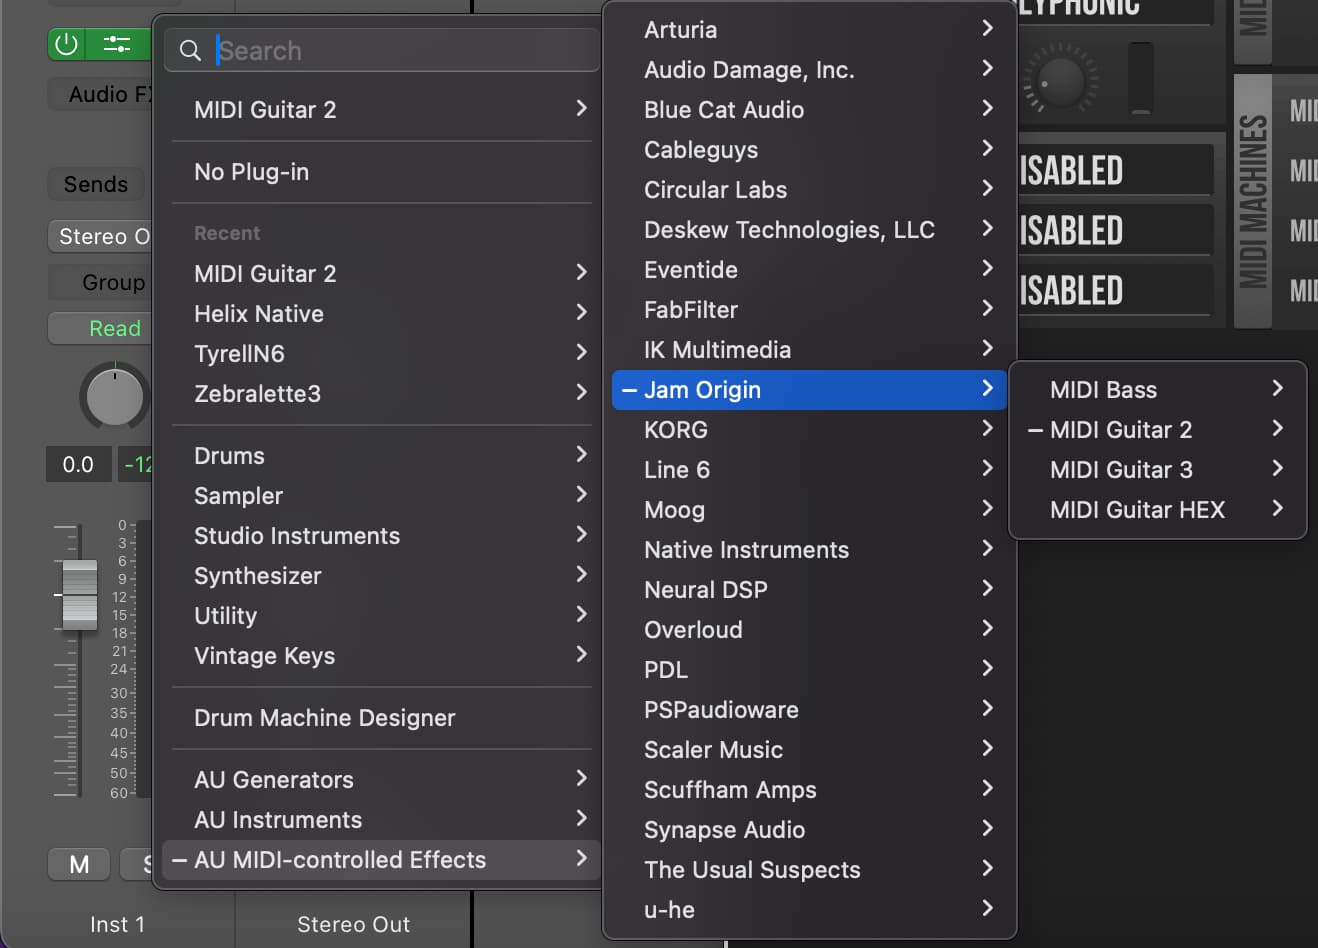Viewport: 1318px width, 948px height.
Task: Open the Overloud submenu
Action: [x=809, y=629]
